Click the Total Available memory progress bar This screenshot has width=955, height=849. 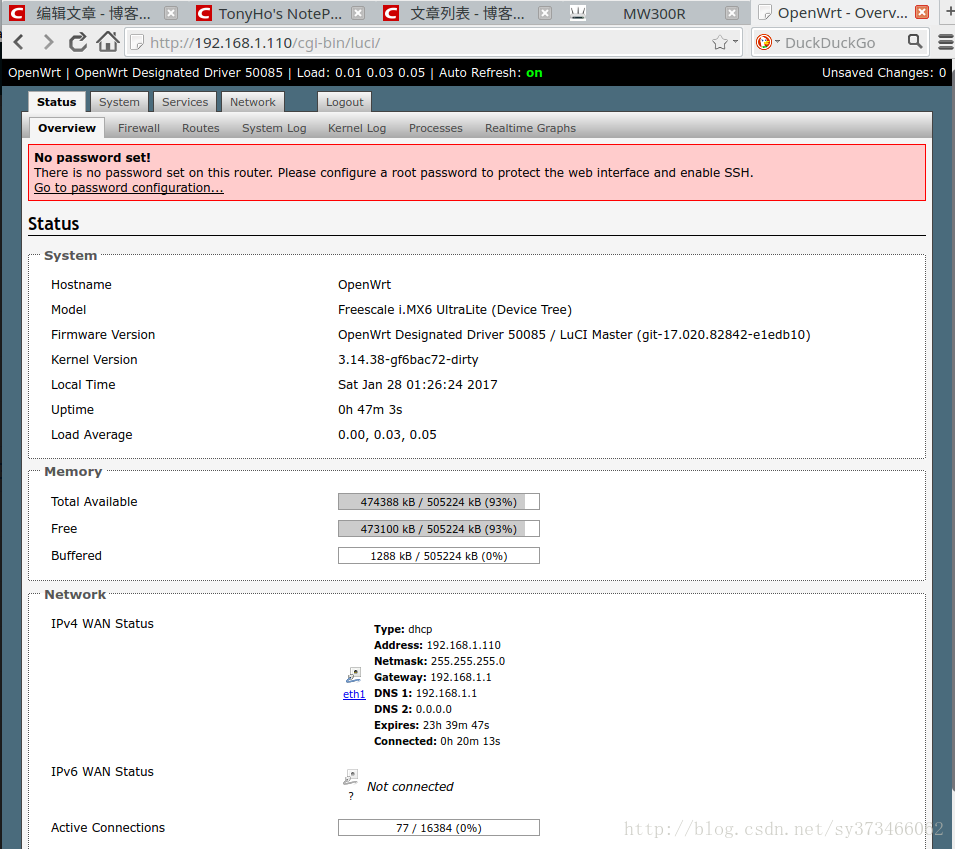pos(439,502)
